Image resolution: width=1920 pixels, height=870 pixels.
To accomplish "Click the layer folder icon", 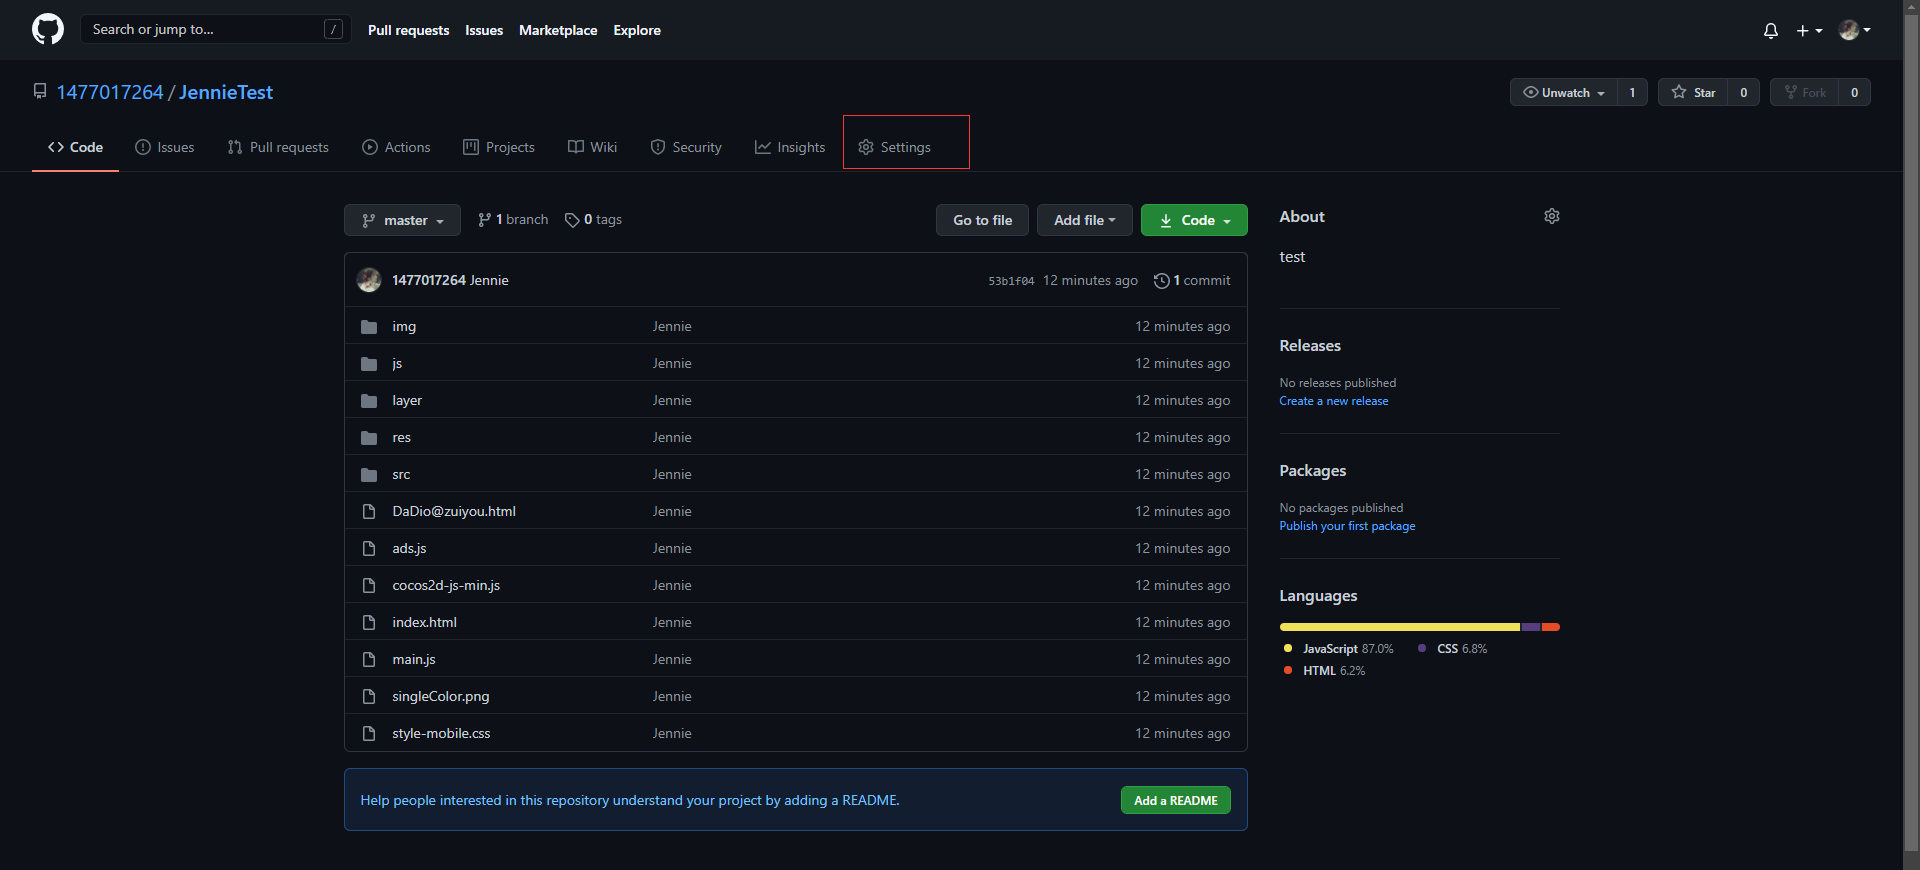I will [369, 400].
